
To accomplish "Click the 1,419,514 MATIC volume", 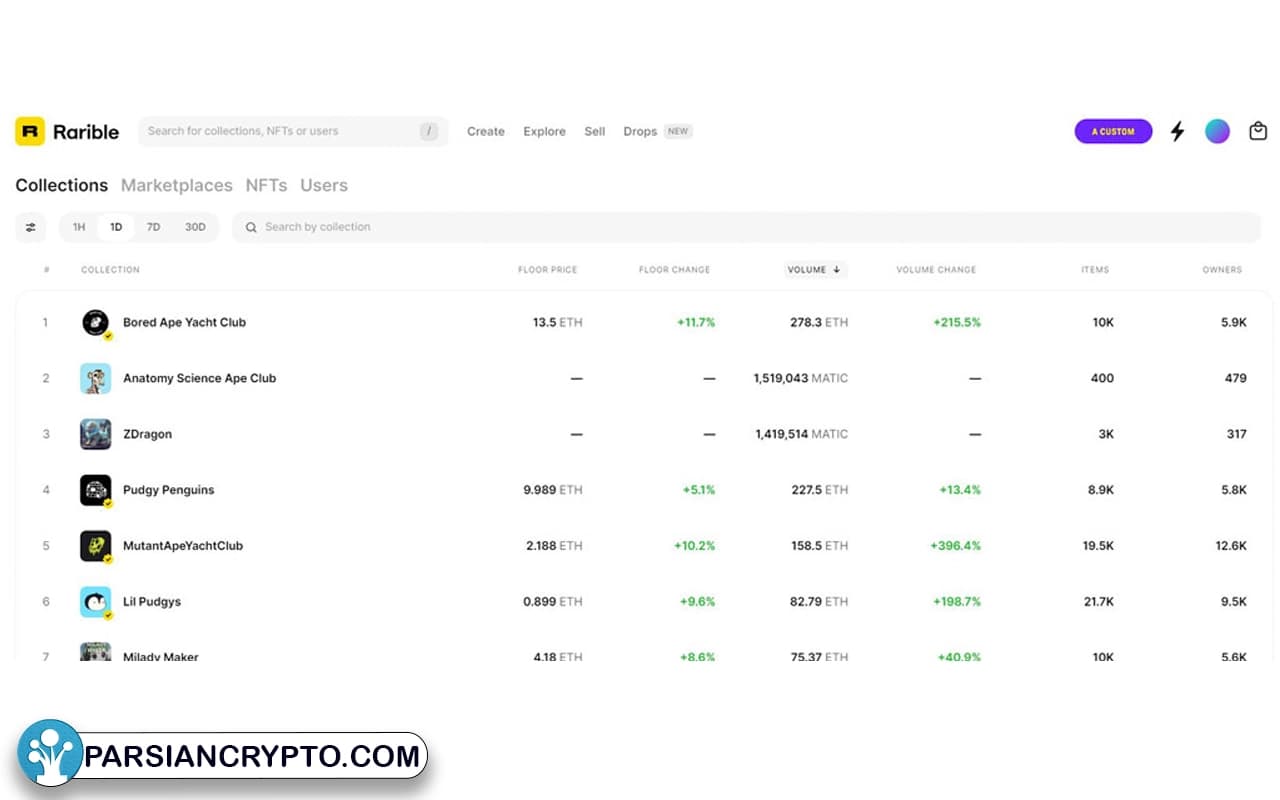I will [801, 434].
